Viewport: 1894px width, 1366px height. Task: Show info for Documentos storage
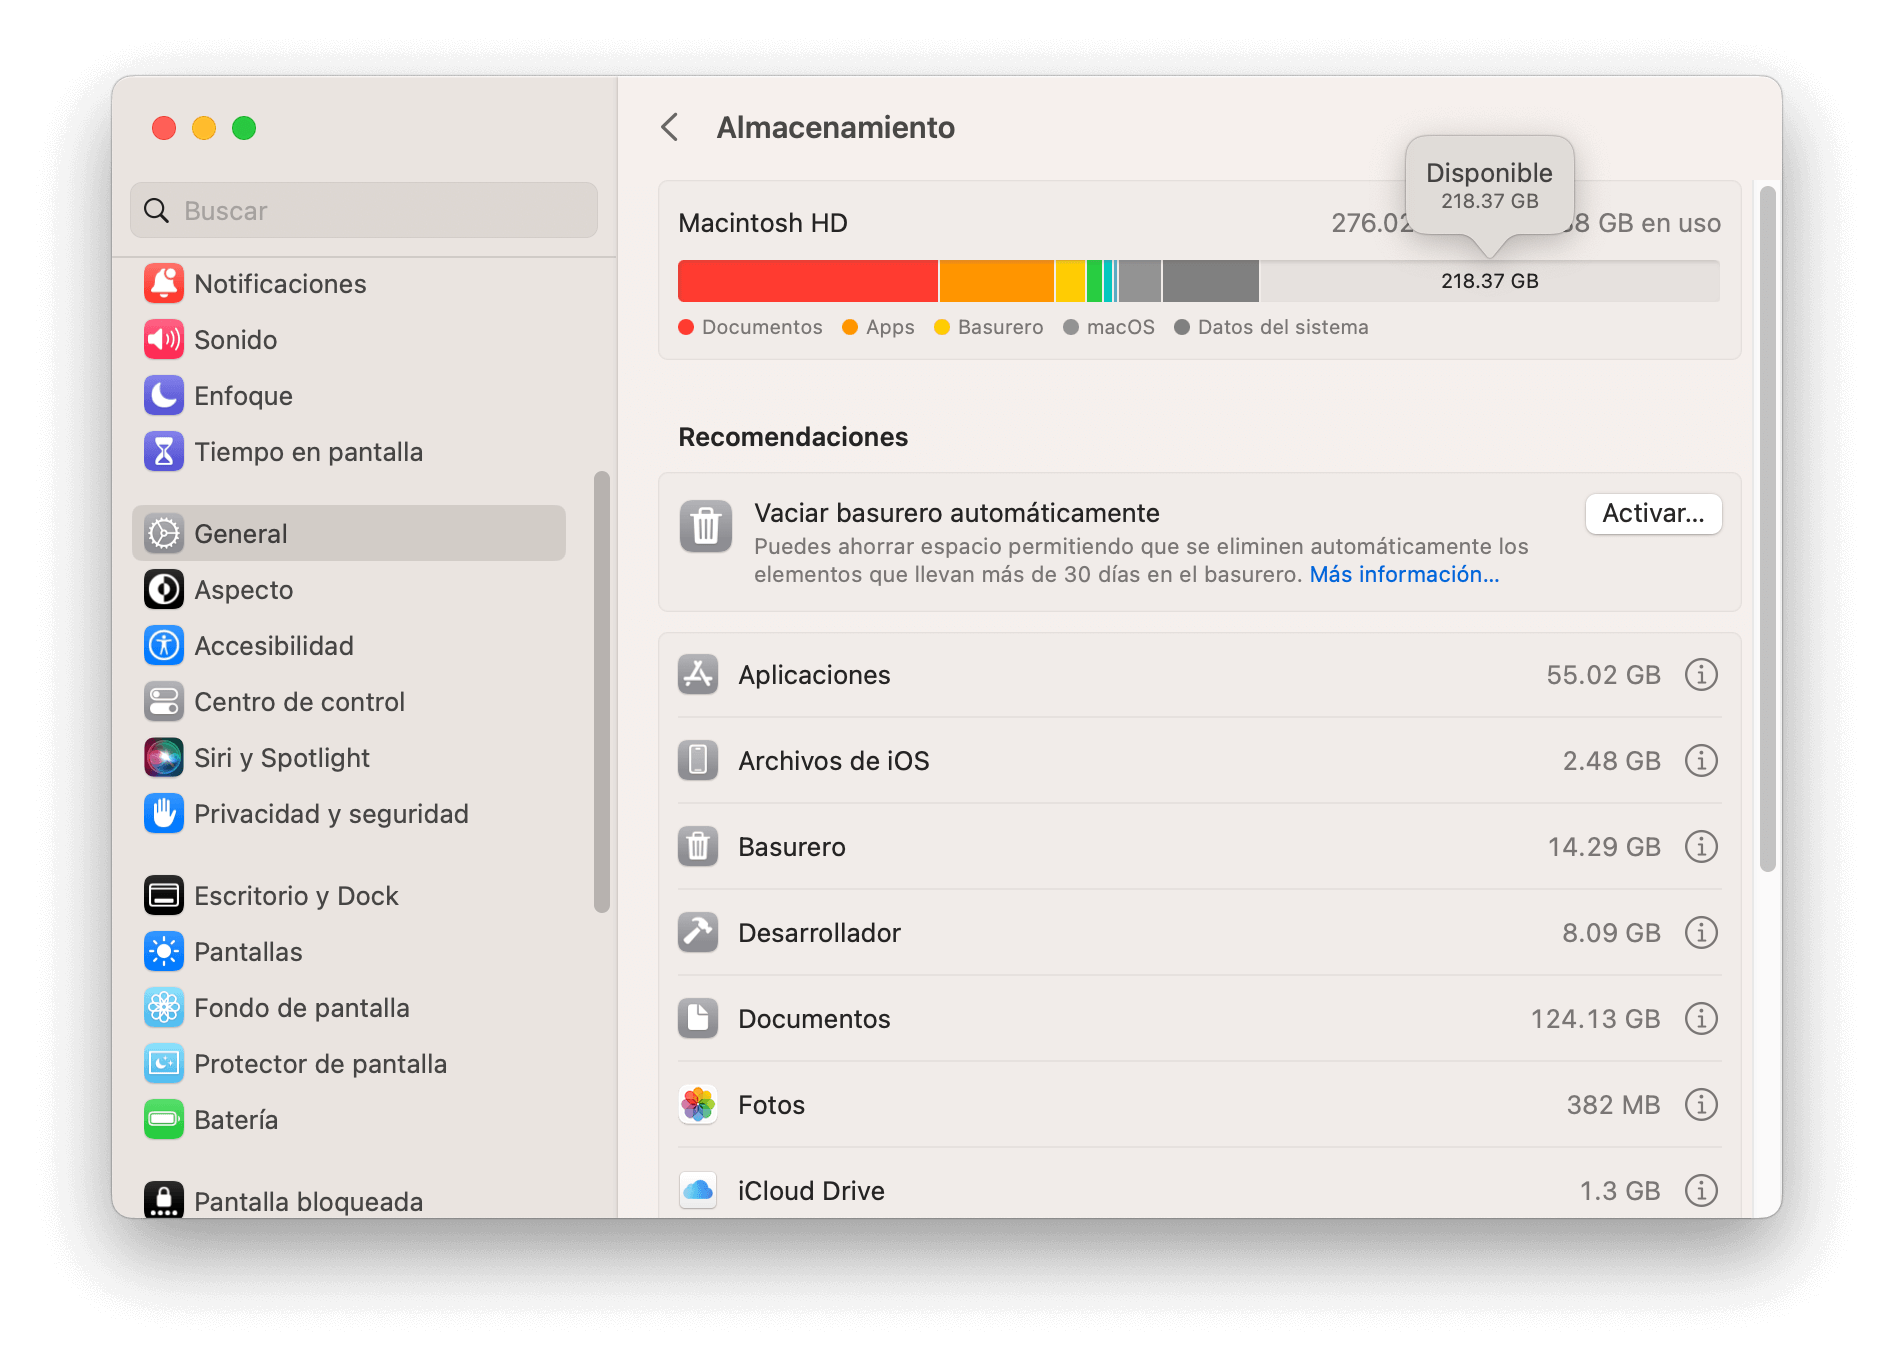pos(1701,1019)
